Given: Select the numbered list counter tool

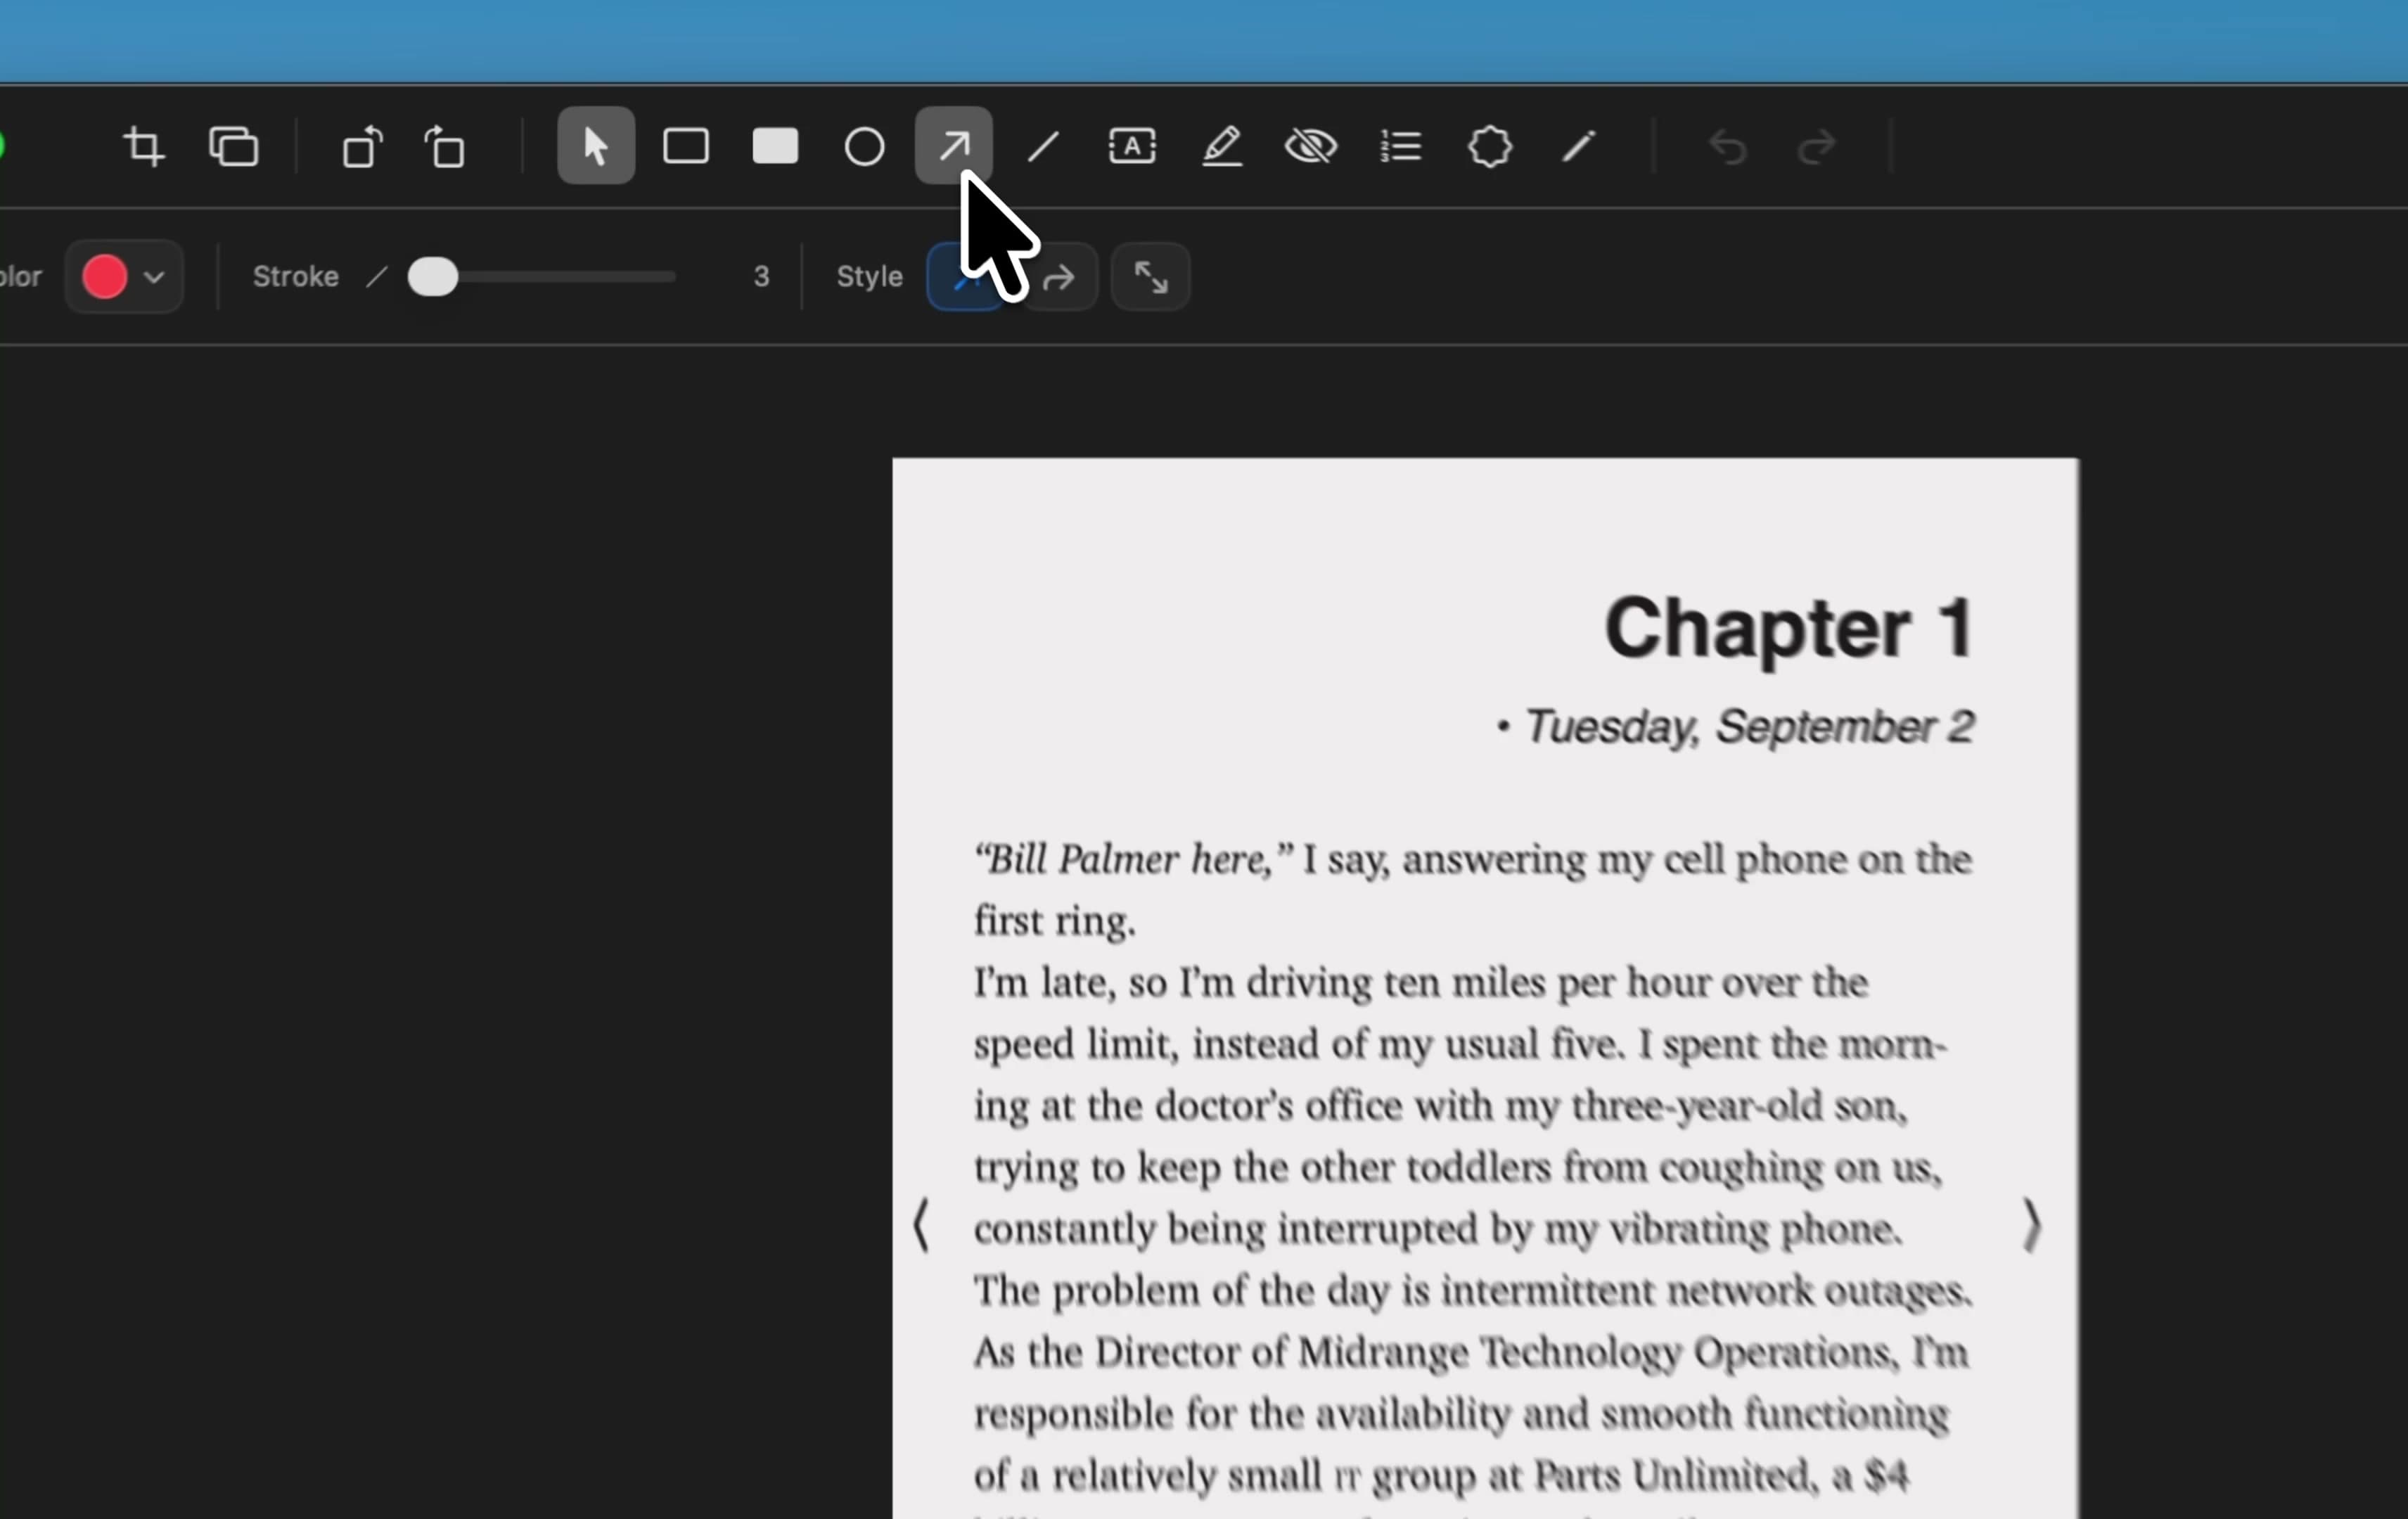Looking at the screenshot, I should pyautogui.click(x=1401, y=146).
